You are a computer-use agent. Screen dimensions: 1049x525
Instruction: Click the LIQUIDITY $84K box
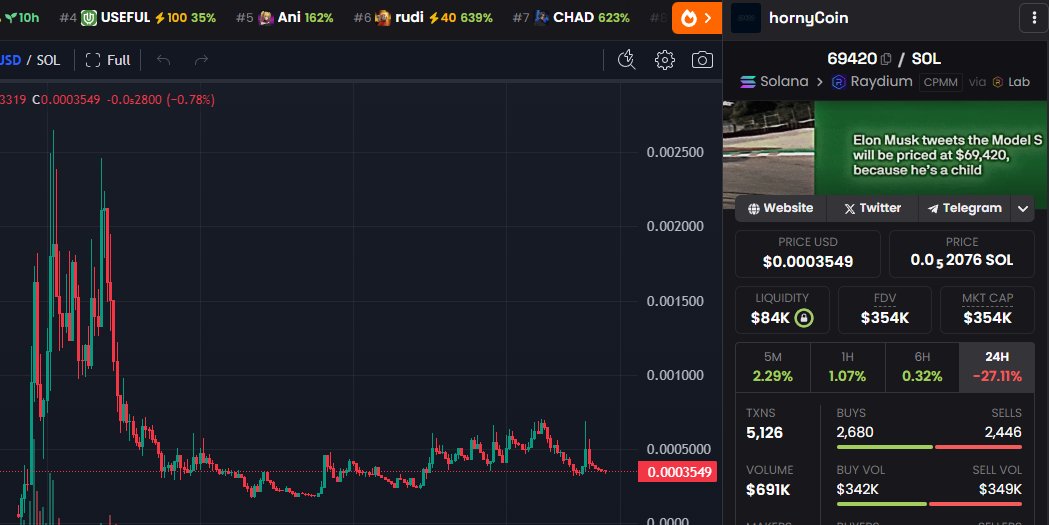click(x=782, y=310)
